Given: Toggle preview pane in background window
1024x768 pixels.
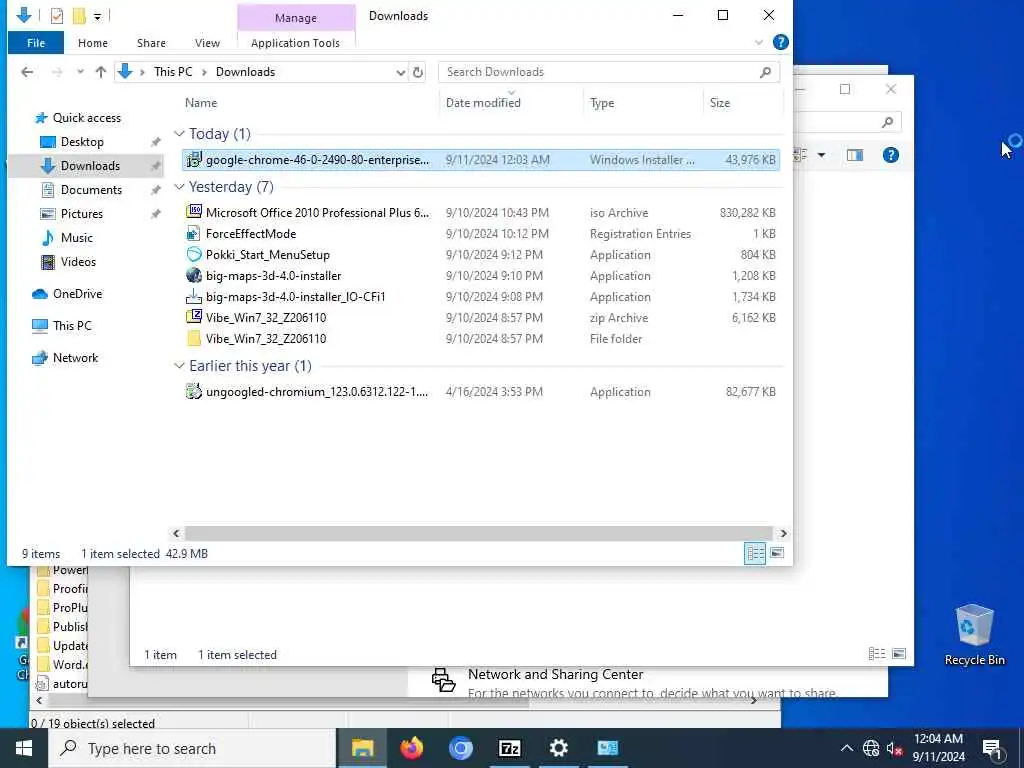Looking at the screenshot, I should pyautogui.click(x=854, y=155).
